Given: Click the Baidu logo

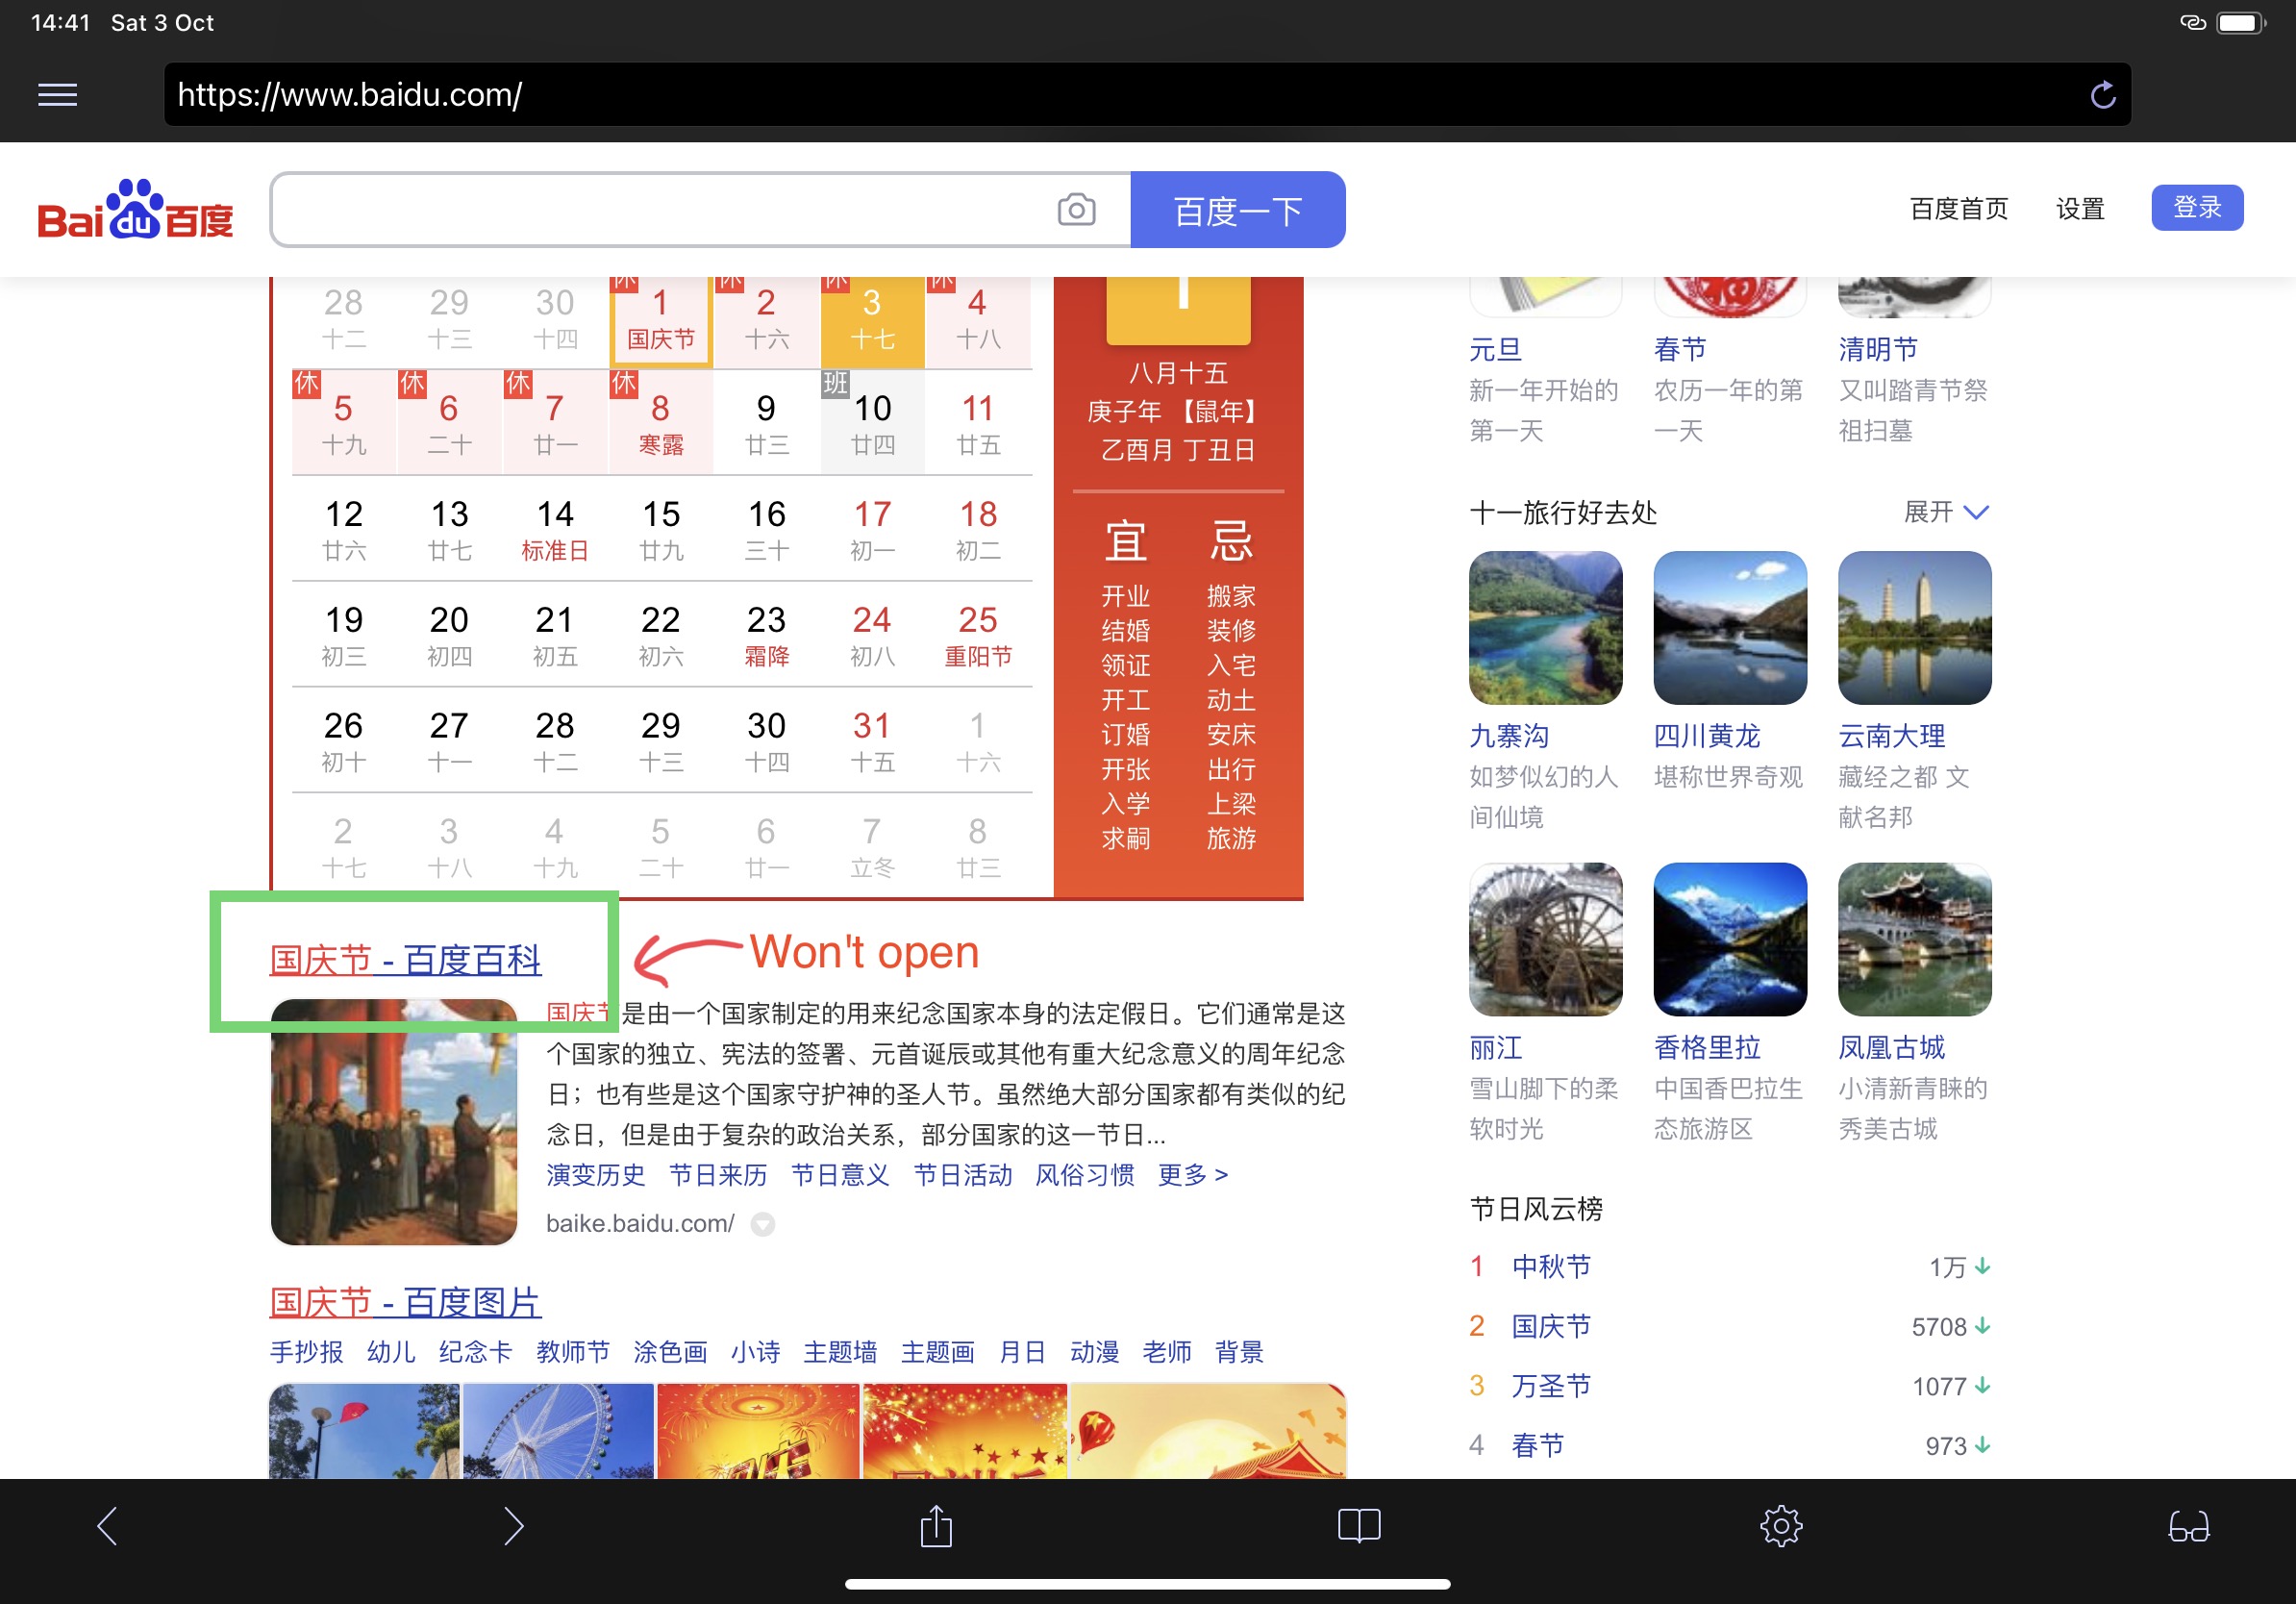Looking at the screenshot, I should (135, 210).
